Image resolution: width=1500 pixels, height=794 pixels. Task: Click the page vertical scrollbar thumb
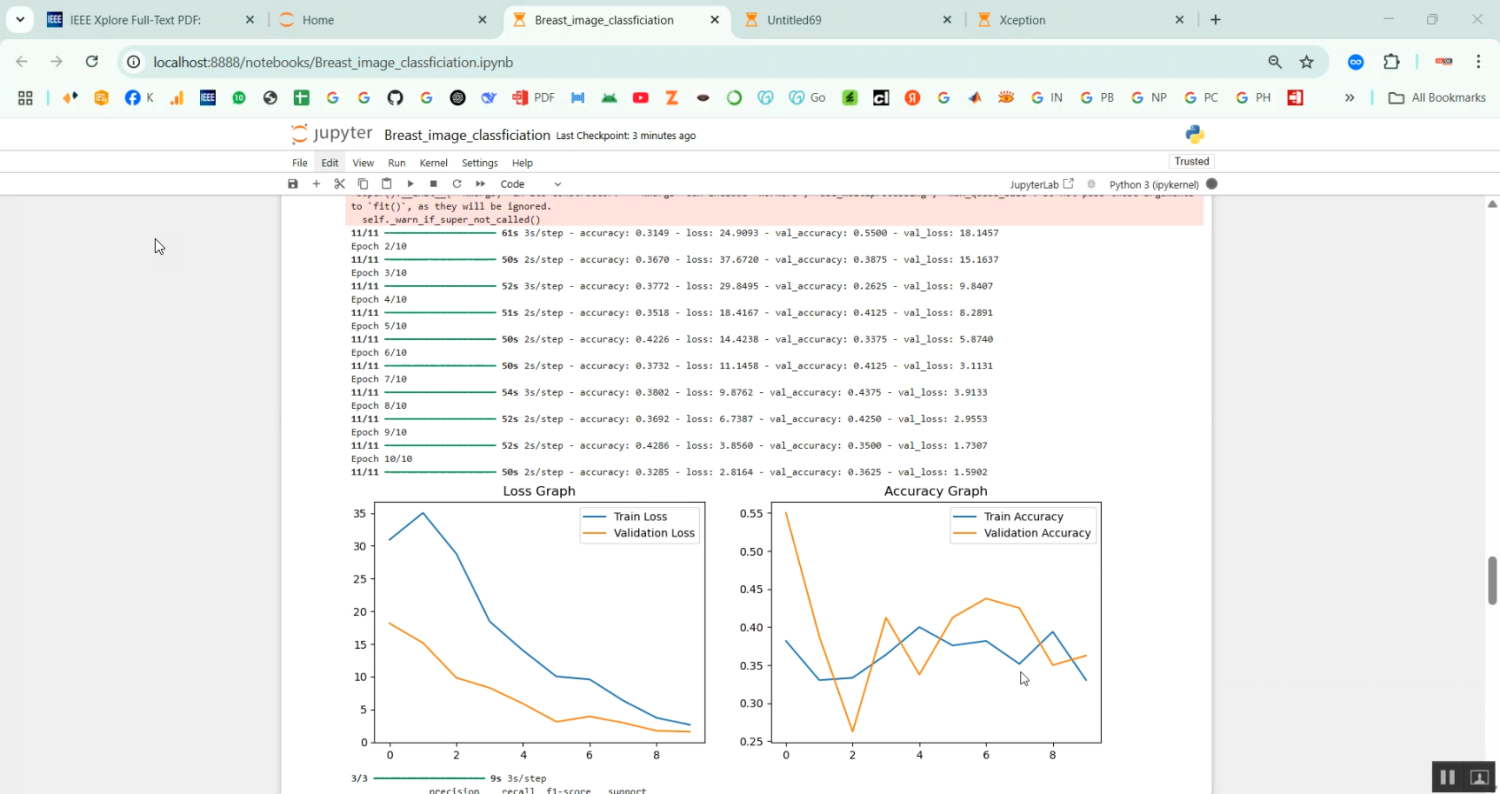click(x=1492, y=580)
